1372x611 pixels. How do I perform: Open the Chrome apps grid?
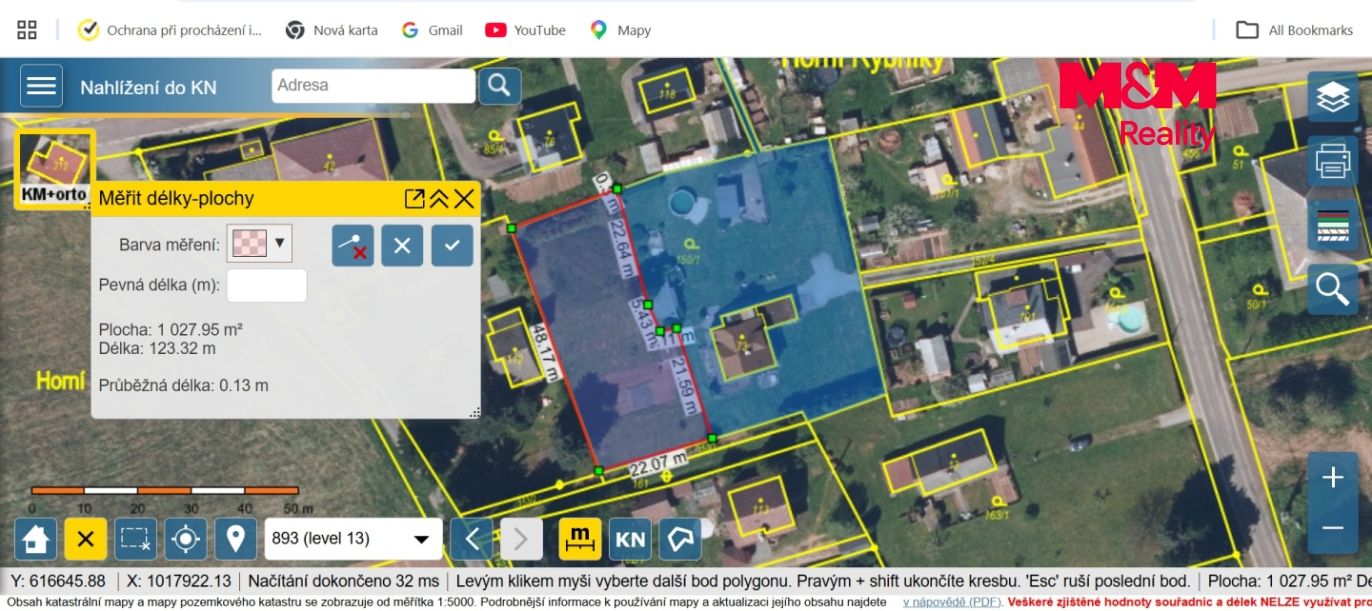click(x=27, y=30)
